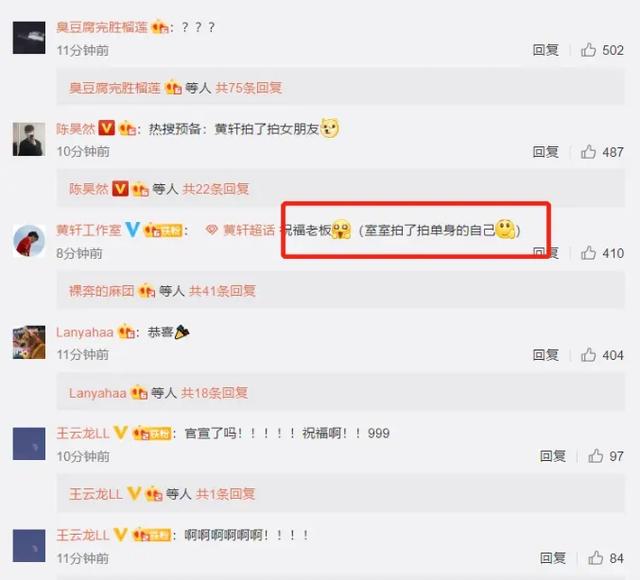Like 王云龙LL's 官宣了吗 comment
Screen dimensions: 640x580
[596, 456]
